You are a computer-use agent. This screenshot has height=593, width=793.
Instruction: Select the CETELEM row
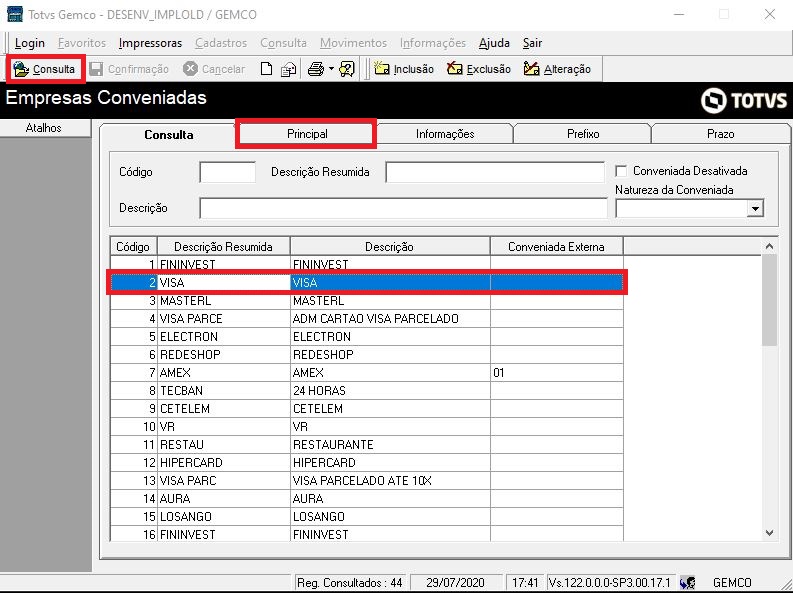(x=367, y=409)
